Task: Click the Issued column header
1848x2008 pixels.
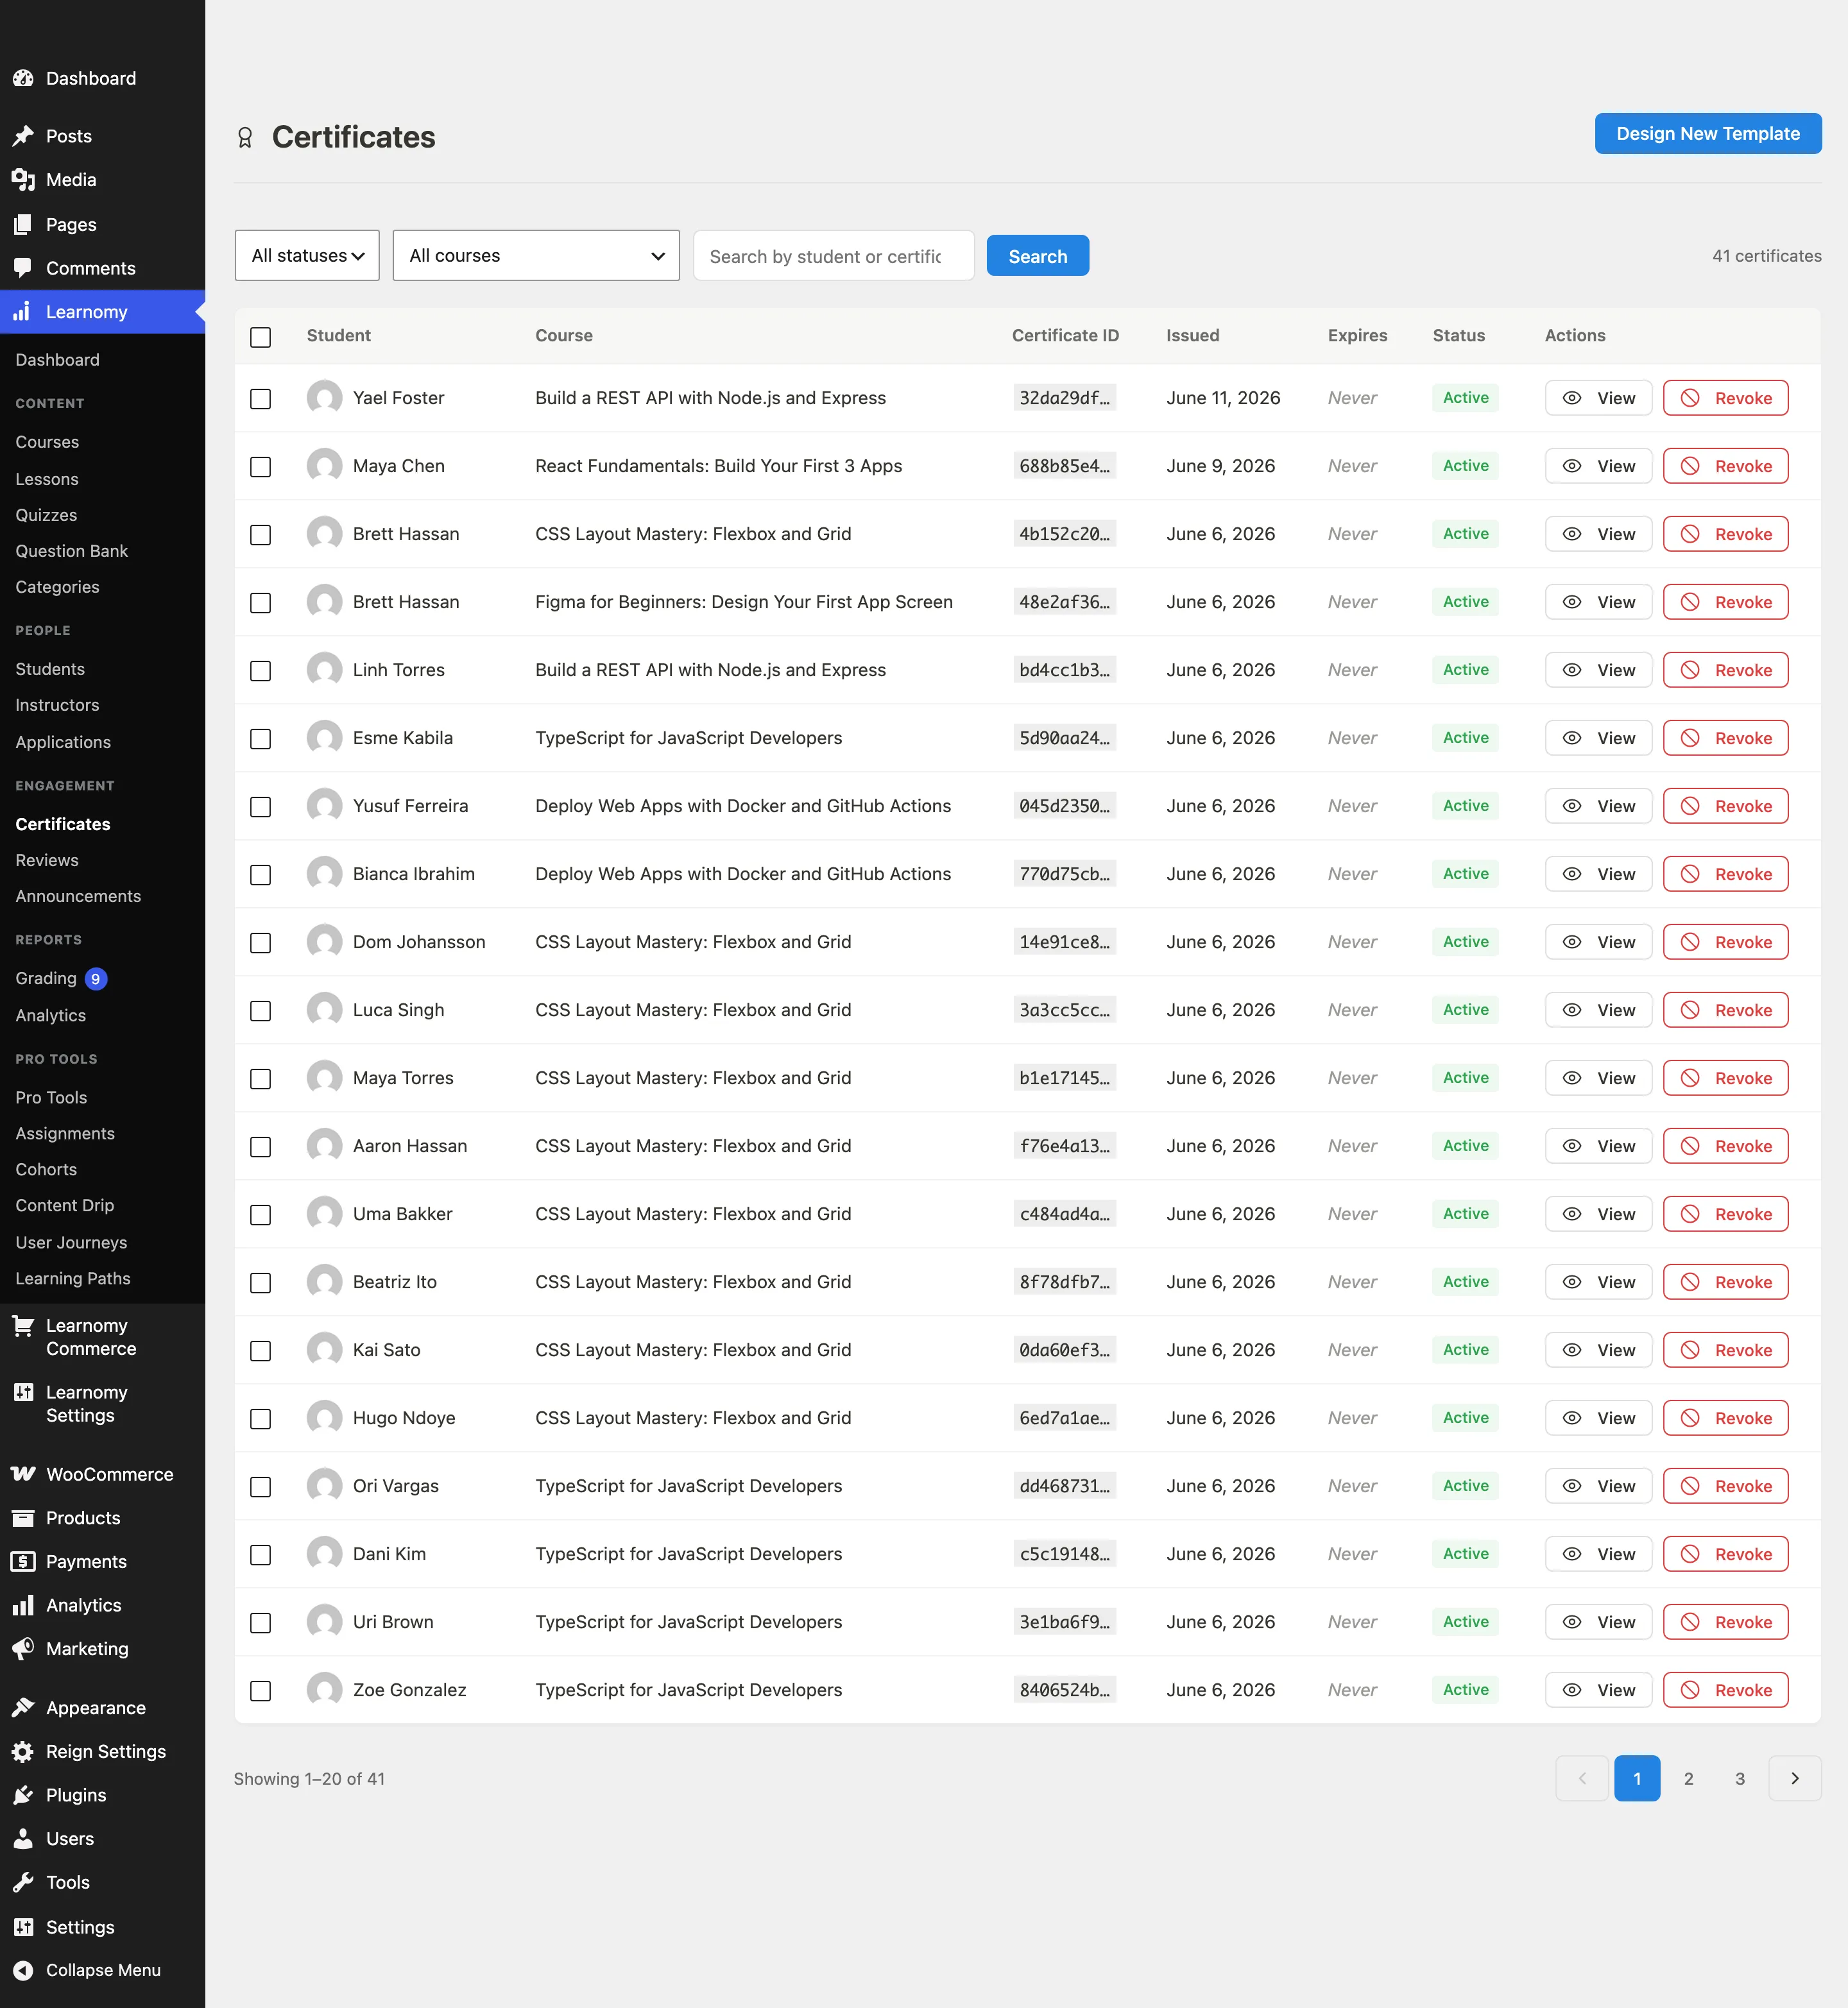Action: pos(1193,336)
